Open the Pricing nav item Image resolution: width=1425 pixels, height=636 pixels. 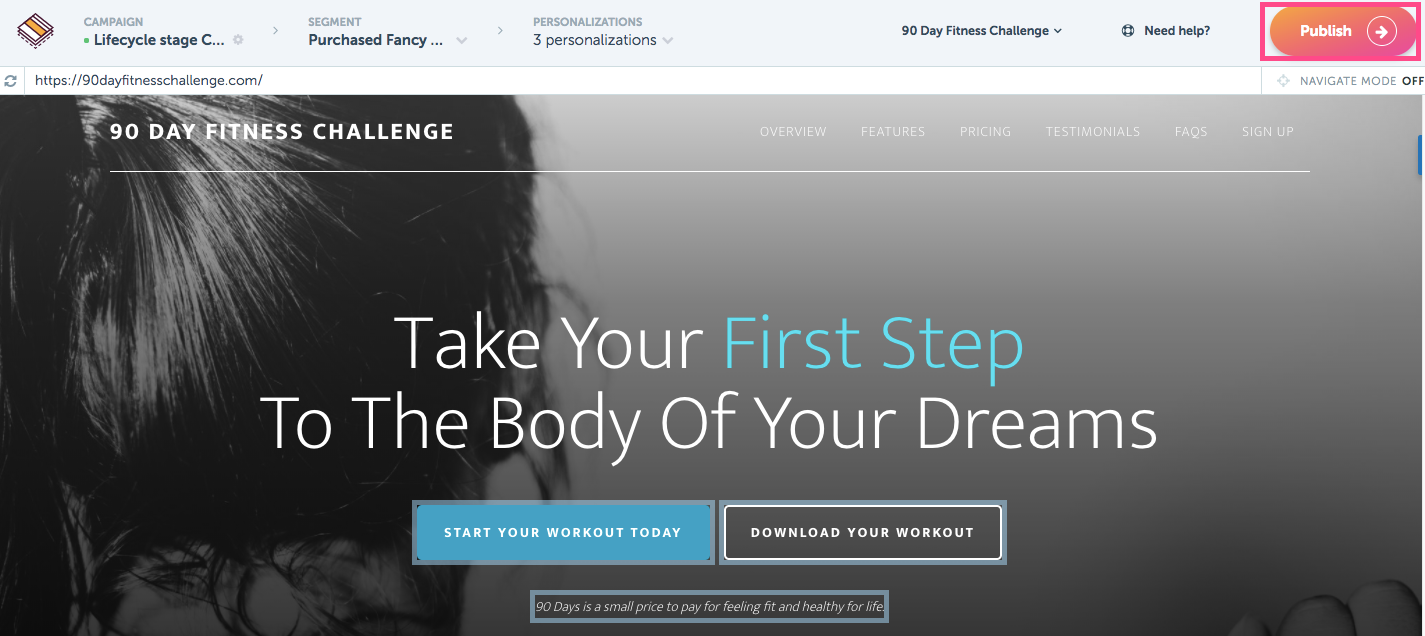pos(985,132)
